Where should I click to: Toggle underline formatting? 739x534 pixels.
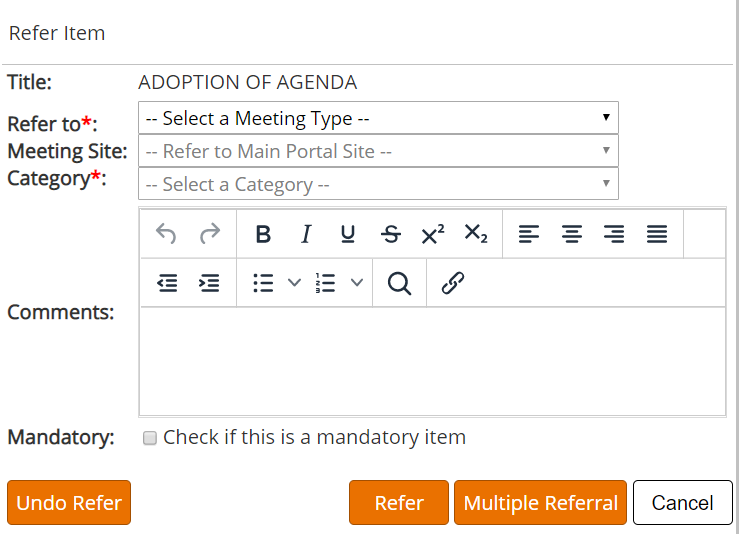pos(348,234)
